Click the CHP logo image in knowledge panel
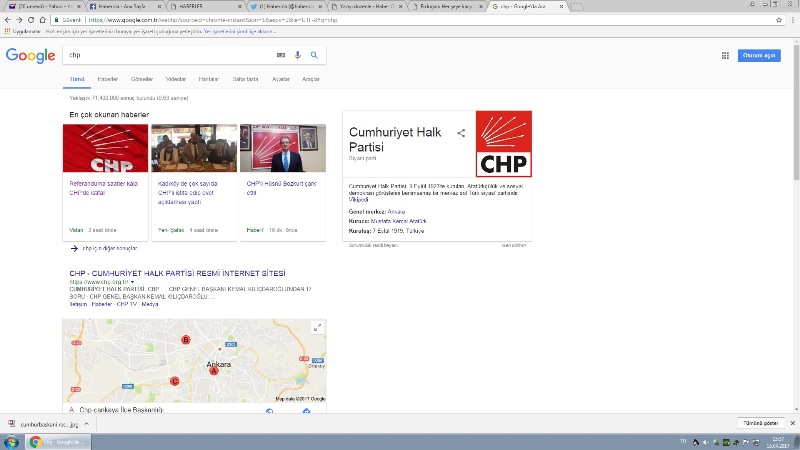 (x=504, y=144)
